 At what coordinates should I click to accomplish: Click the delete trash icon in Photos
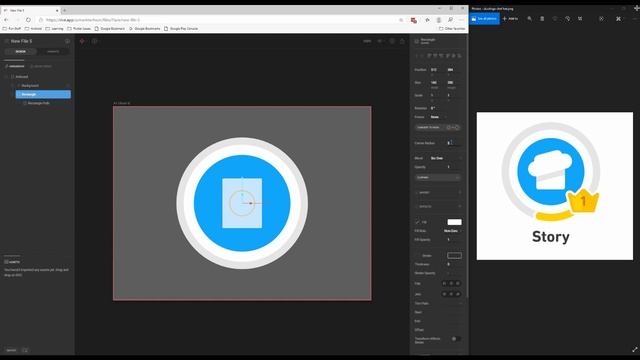pyautogui.click(x=542, y=19)
